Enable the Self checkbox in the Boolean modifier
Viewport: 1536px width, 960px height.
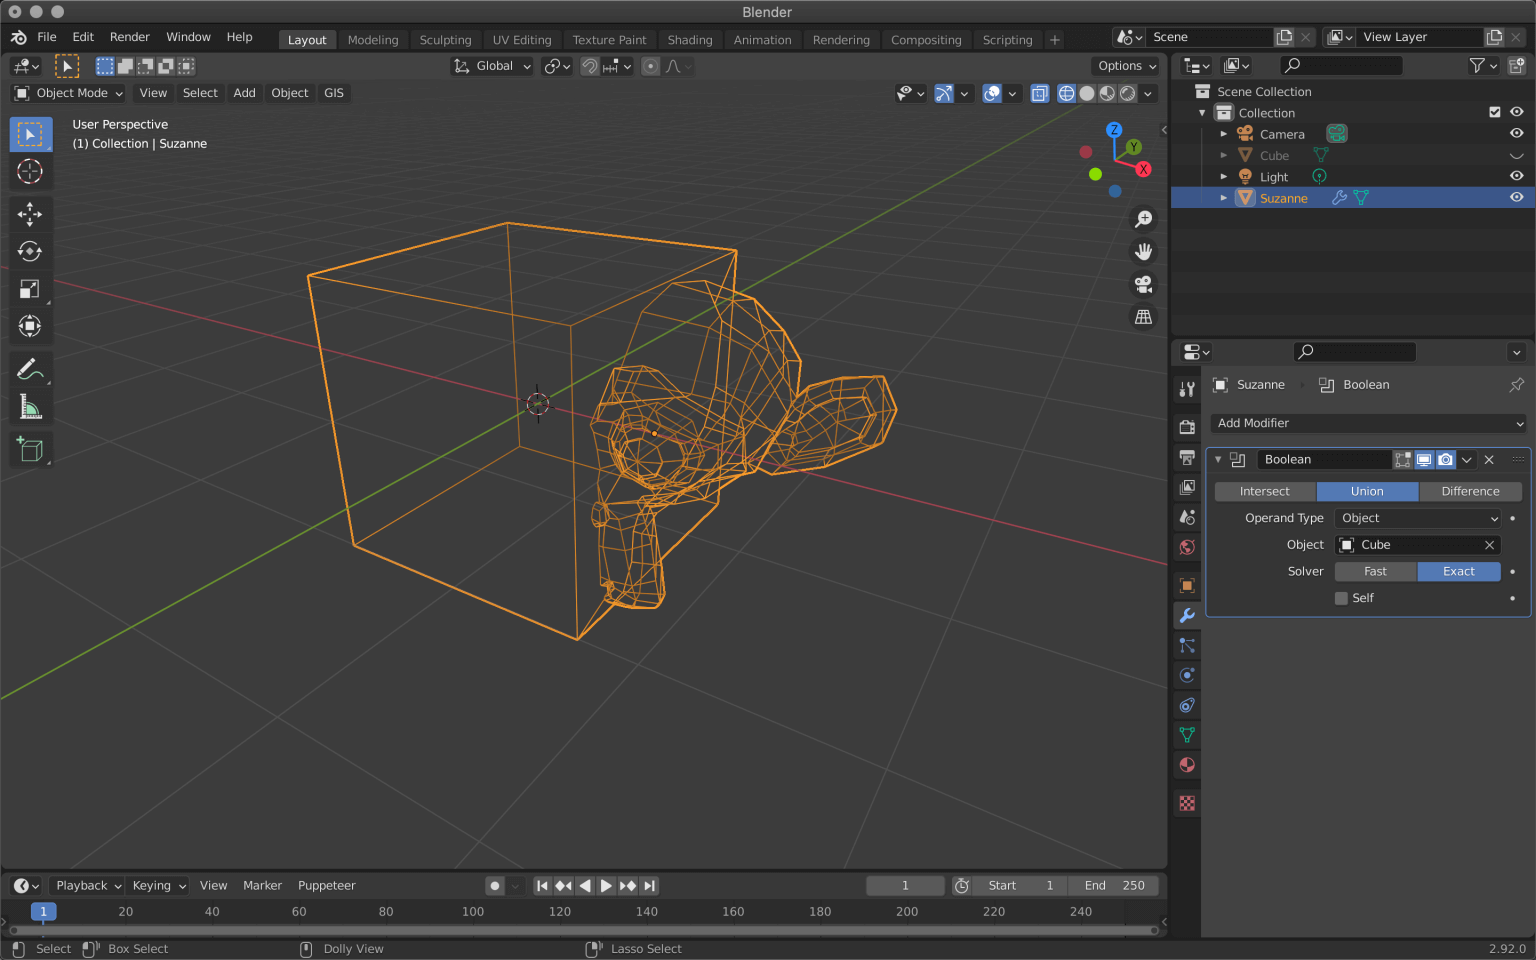pyautogui.click(x=1341, y=597)
